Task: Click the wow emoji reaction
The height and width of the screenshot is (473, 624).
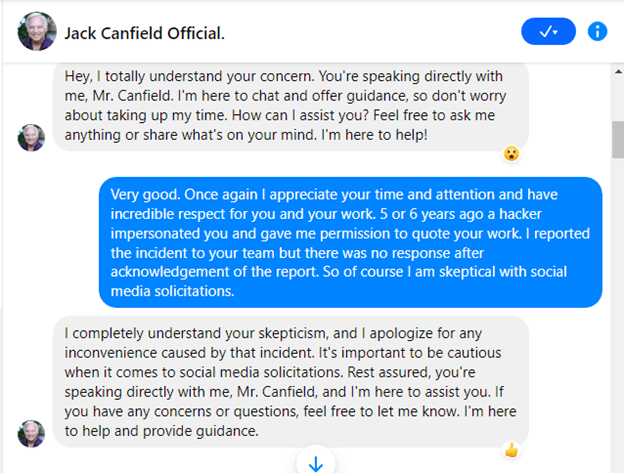Action: coord(511,154)
